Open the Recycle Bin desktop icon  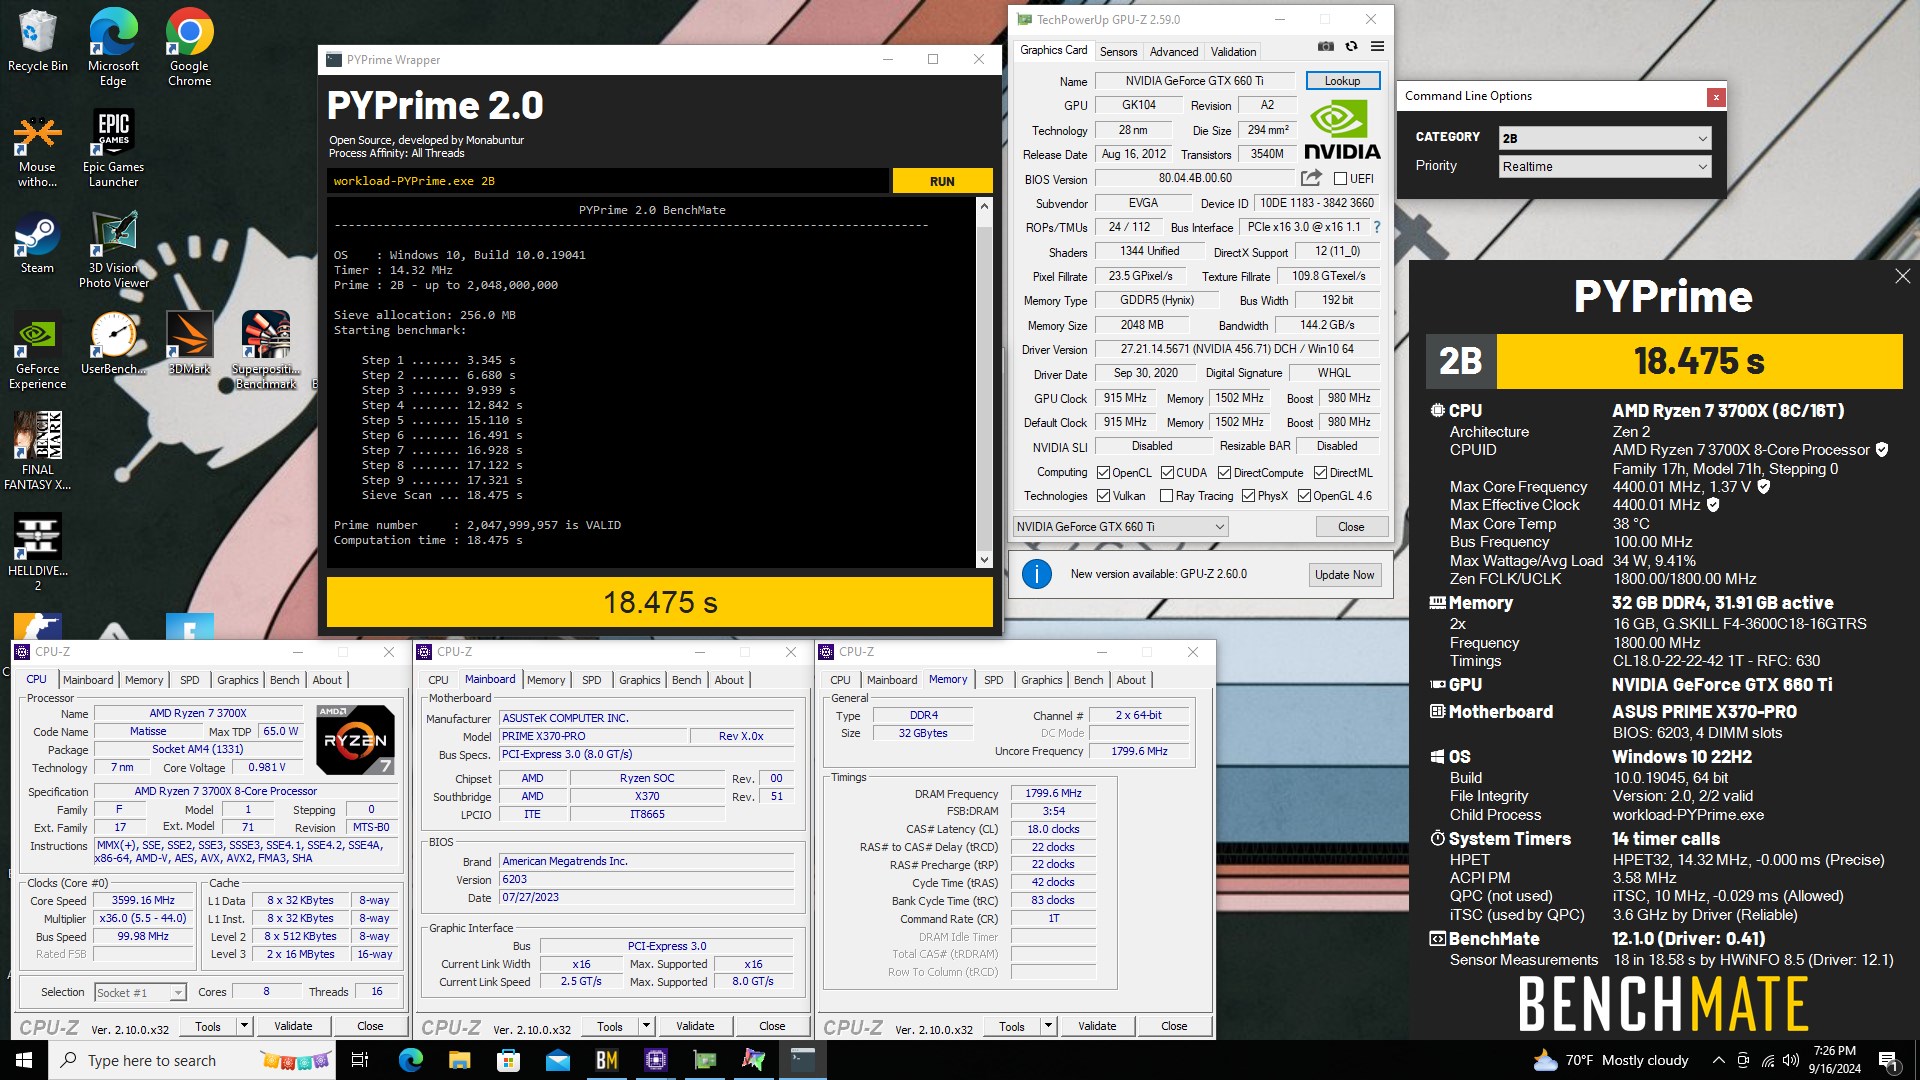(x=38, y=41)
